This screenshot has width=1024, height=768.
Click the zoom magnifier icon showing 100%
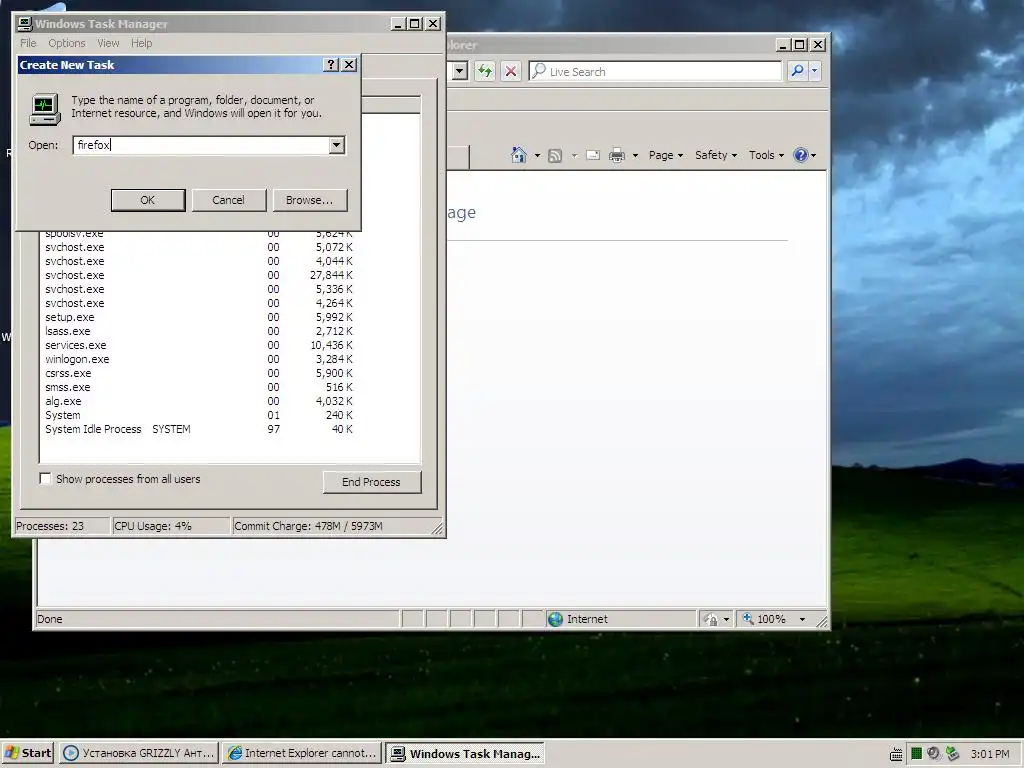pos(748,618)
